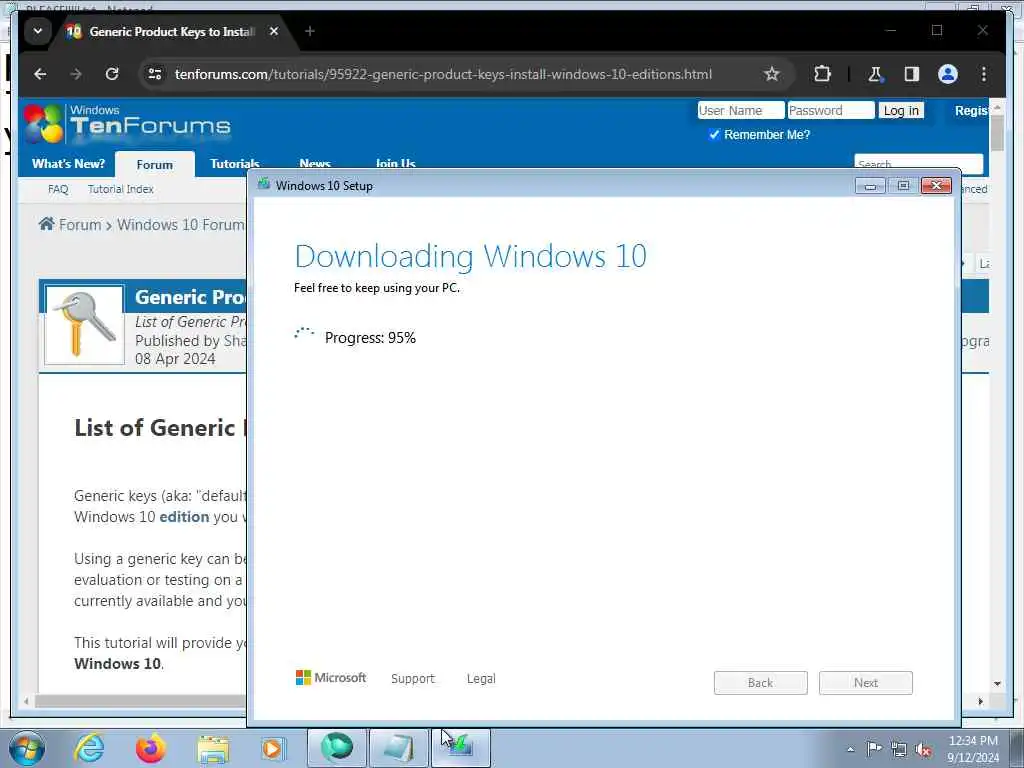Click the TenForums logo

(128, 123)
